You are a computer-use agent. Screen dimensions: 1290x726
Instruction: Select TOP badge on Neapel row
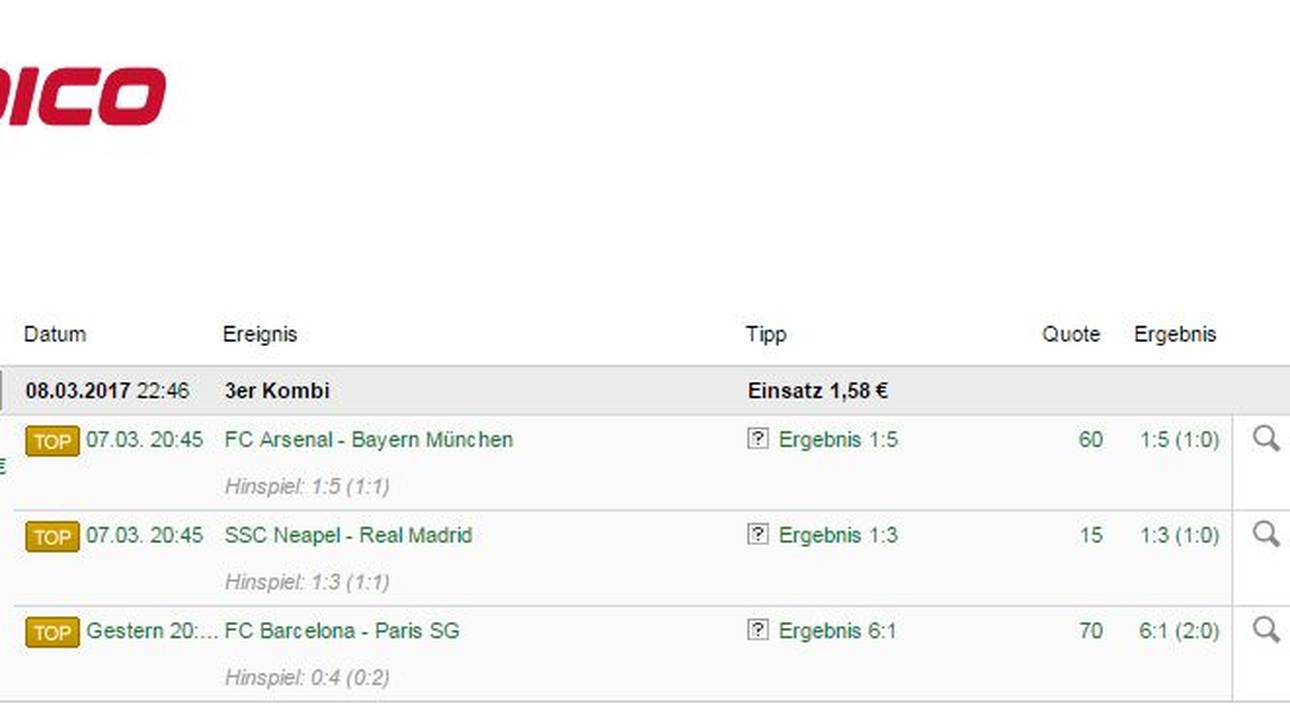pyautogui.click(x=52, y=537)
